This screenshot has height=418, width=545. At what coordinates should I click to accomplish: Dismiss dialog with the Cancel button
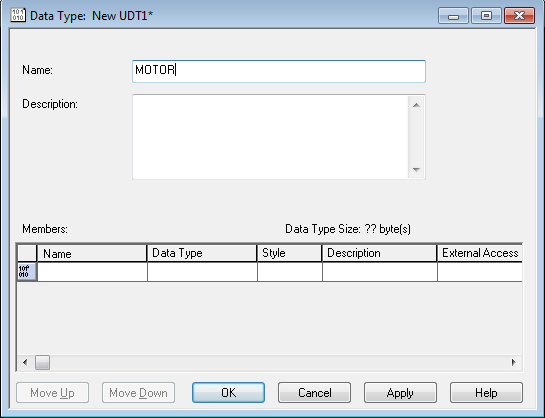coord(314,393)
